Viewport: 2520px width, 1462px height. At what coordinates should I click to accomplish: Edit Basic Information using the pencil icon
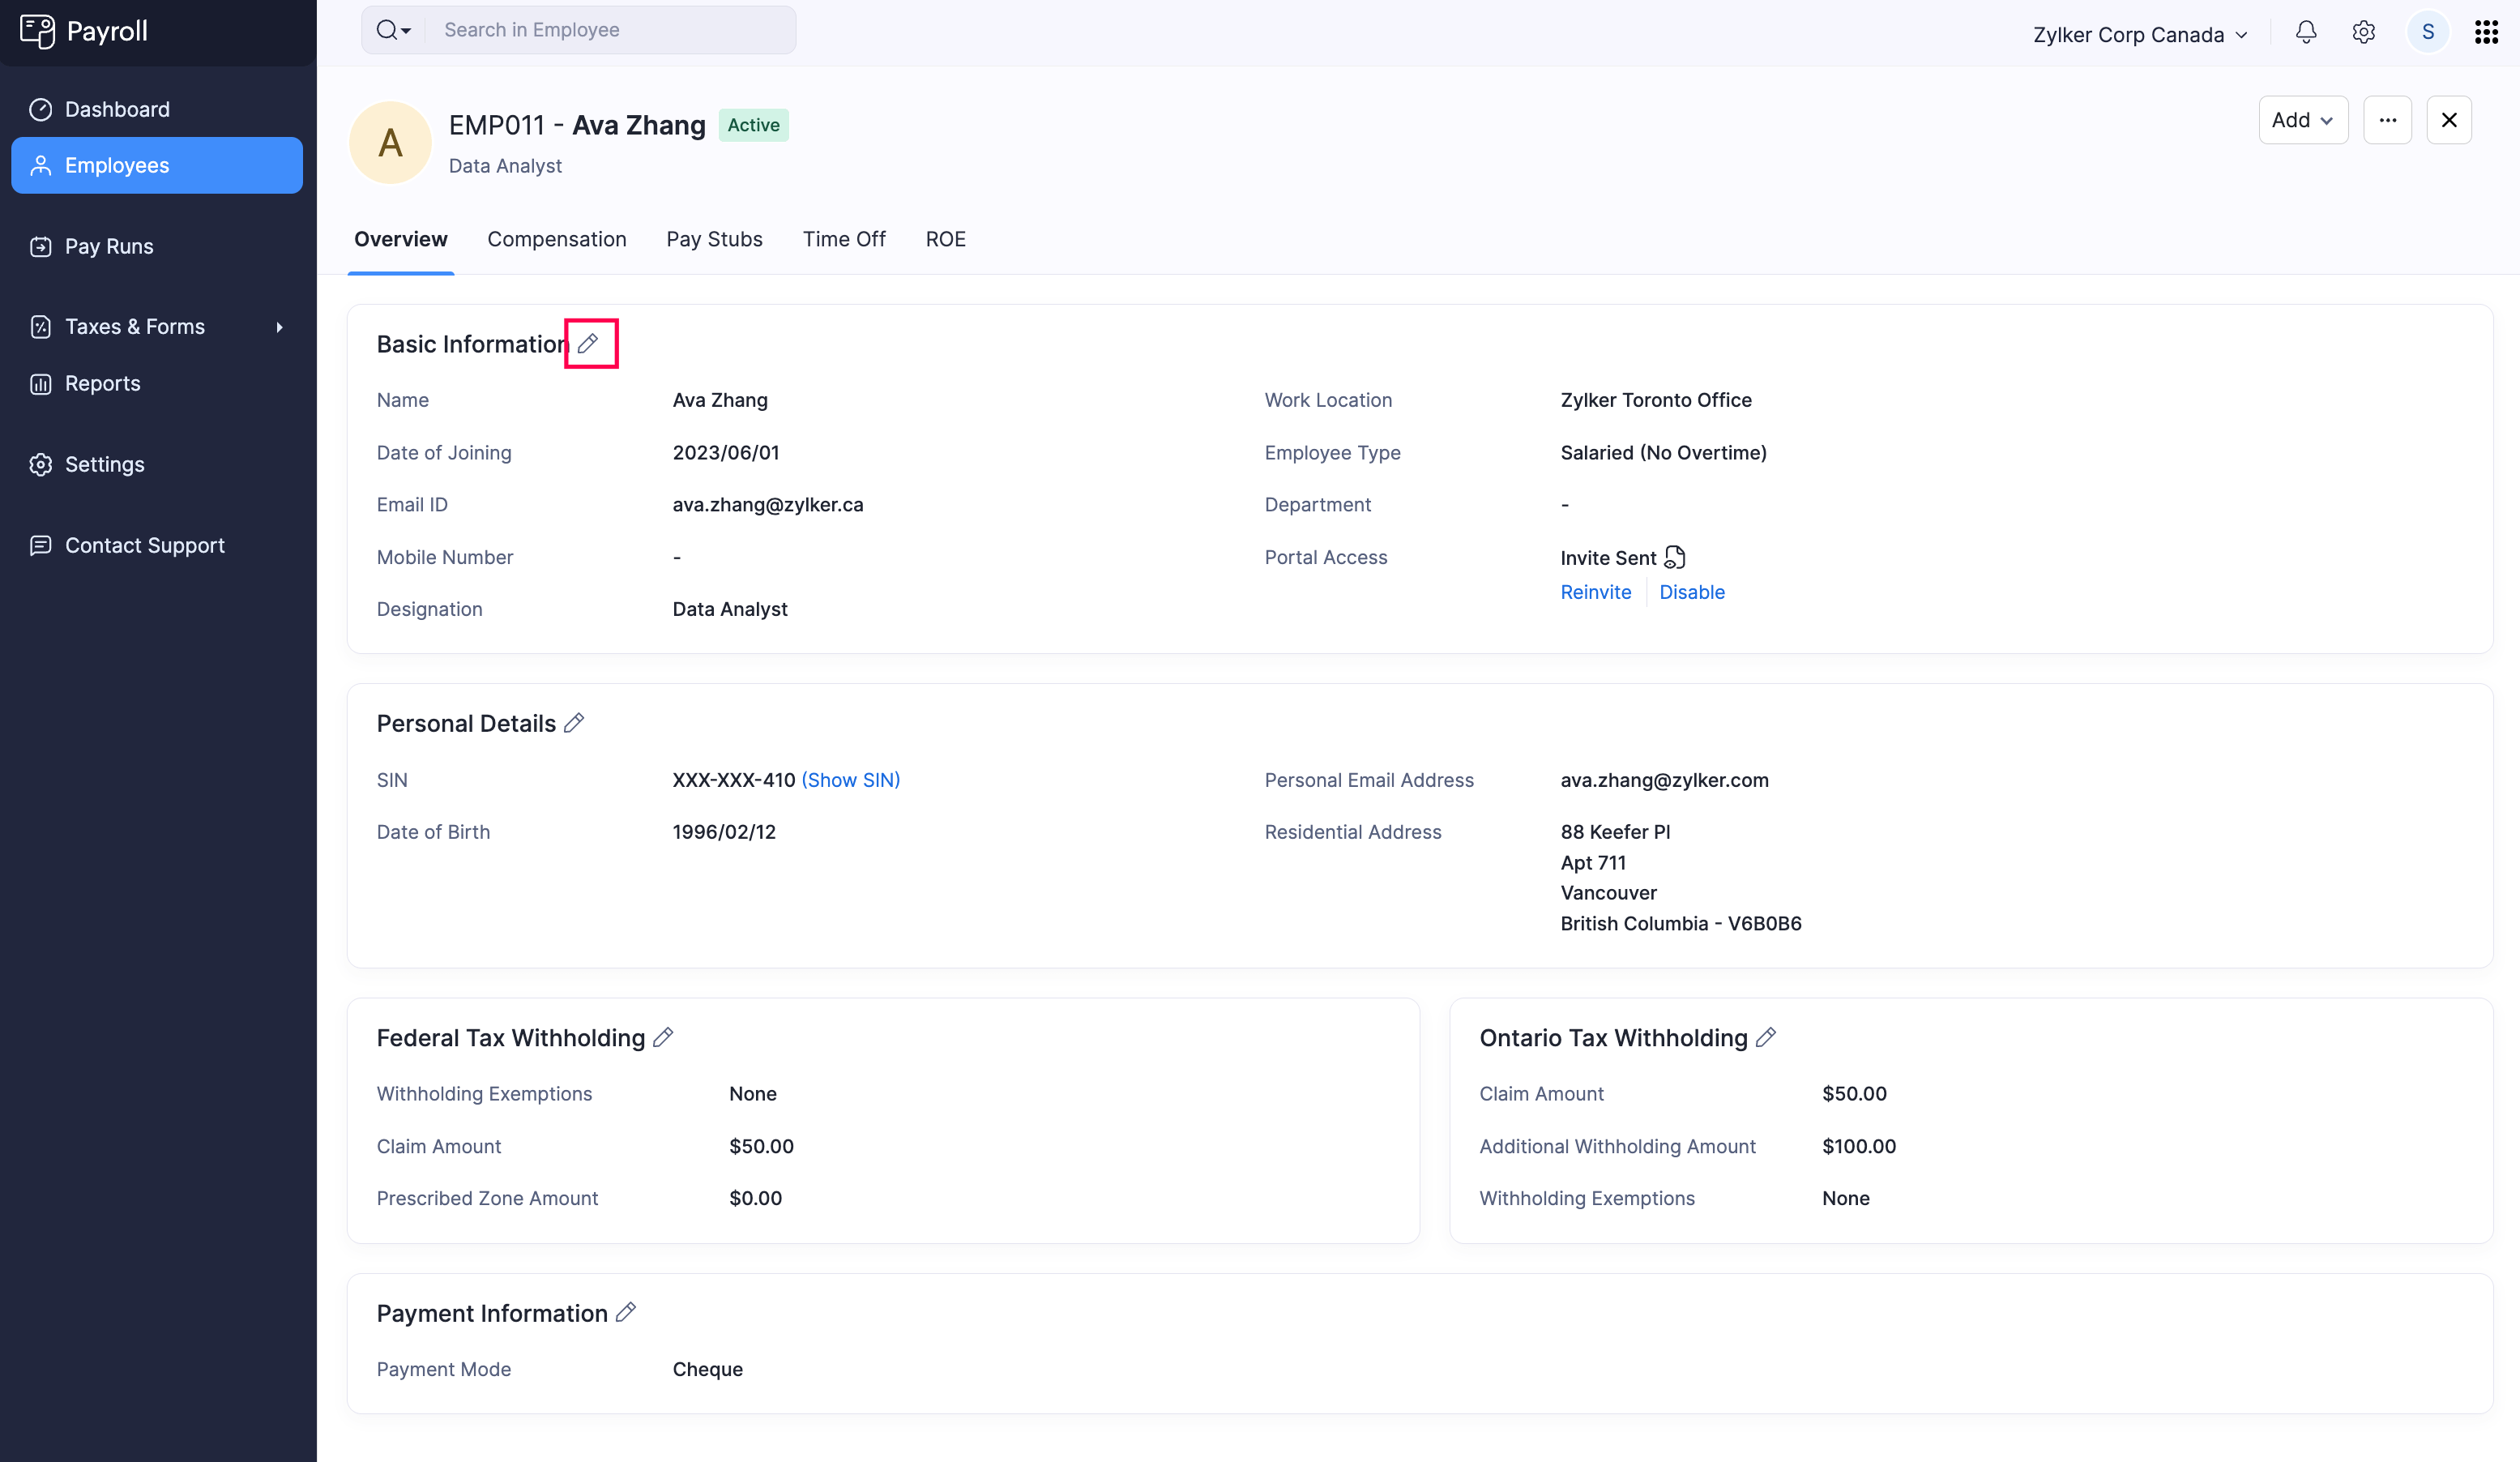point(590,343)
